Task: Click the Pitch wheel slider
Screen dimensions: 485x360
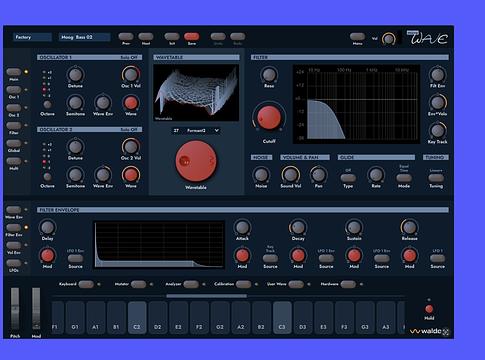Action: click(15, 309)
